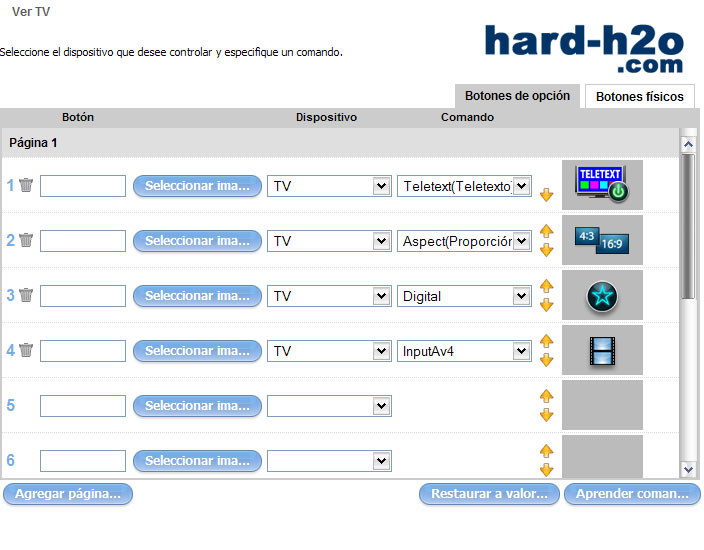Viewport: 704px width, 550px height.
Task: Click the name text field on row 1
Action: pos(83,186)
